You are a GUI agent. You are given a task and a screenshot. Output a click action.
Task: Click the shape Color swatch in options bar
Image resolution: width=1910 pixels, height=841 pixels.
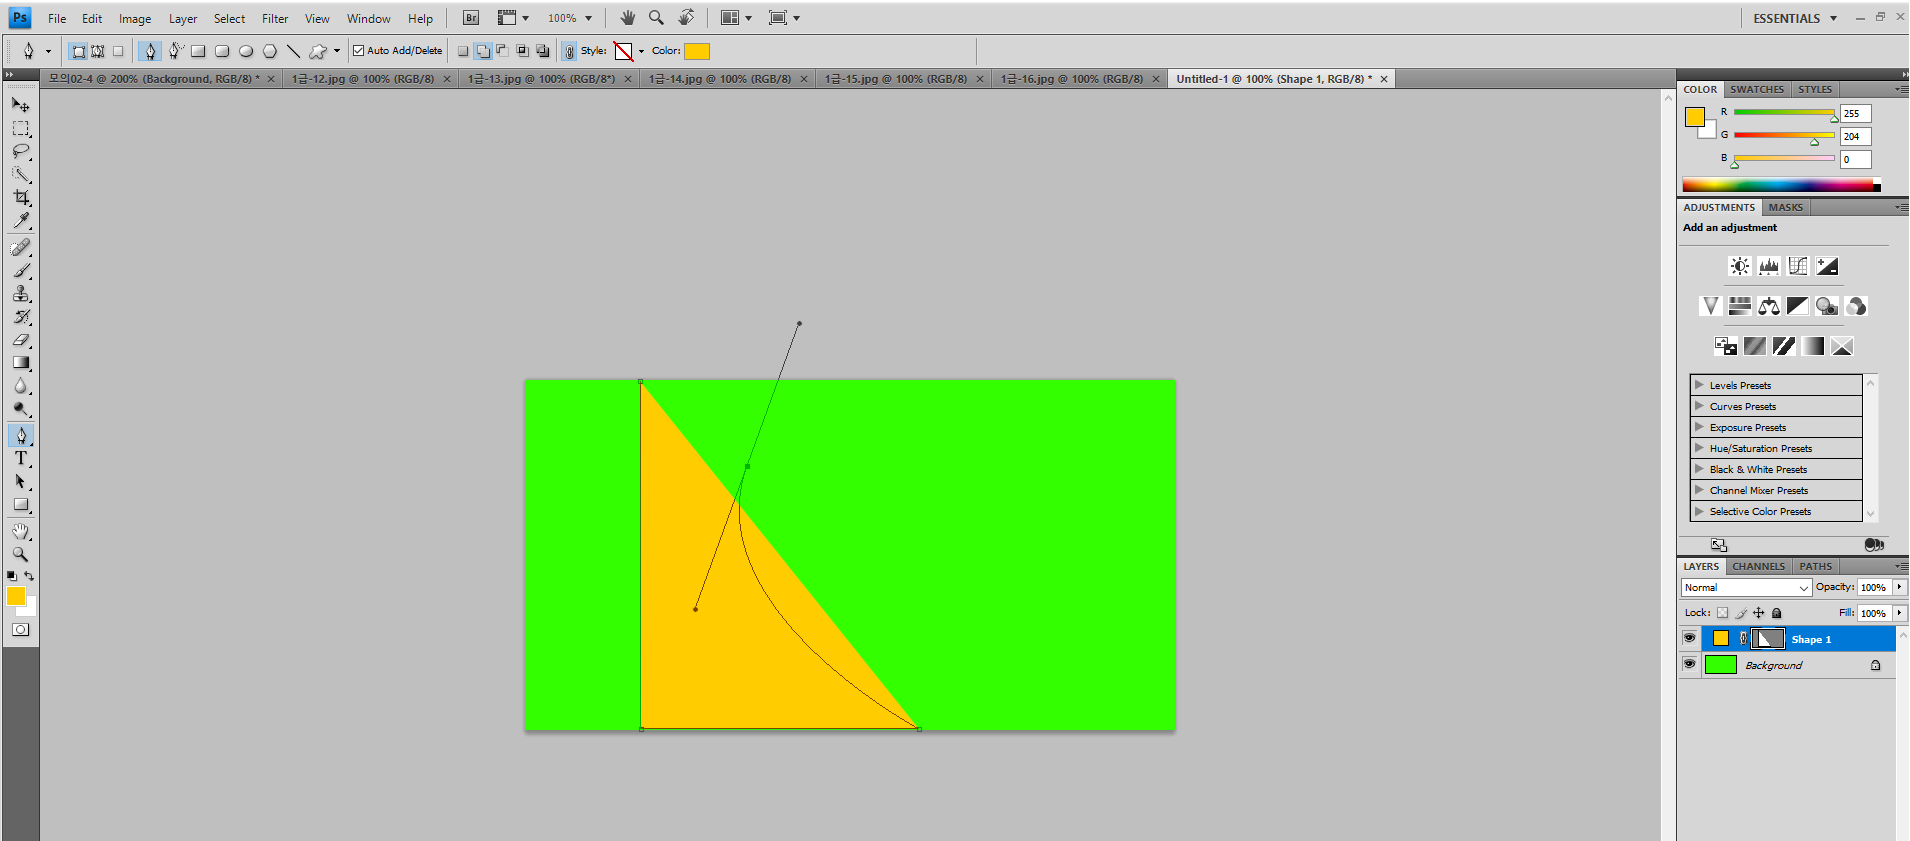coord(697,51)
